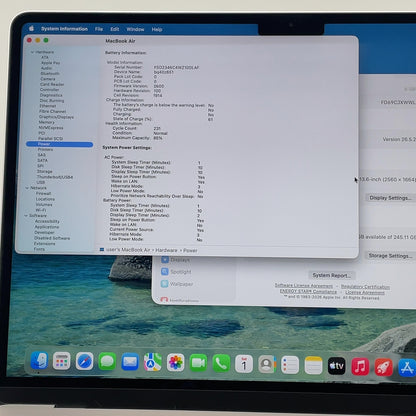Open the Window menu
The height and width of the screenshot is (416, 416).
coord(135,29)
